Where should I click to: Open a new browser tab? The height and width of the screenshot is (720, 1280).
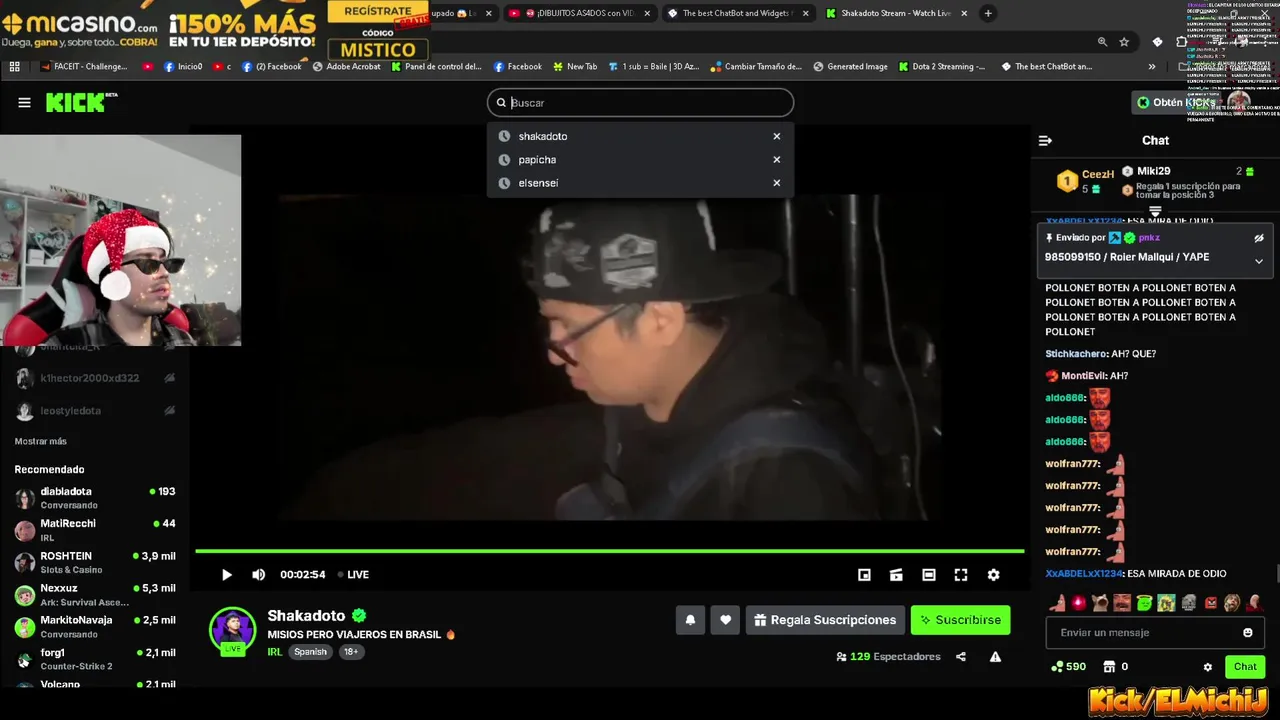(x=988, y=13)
